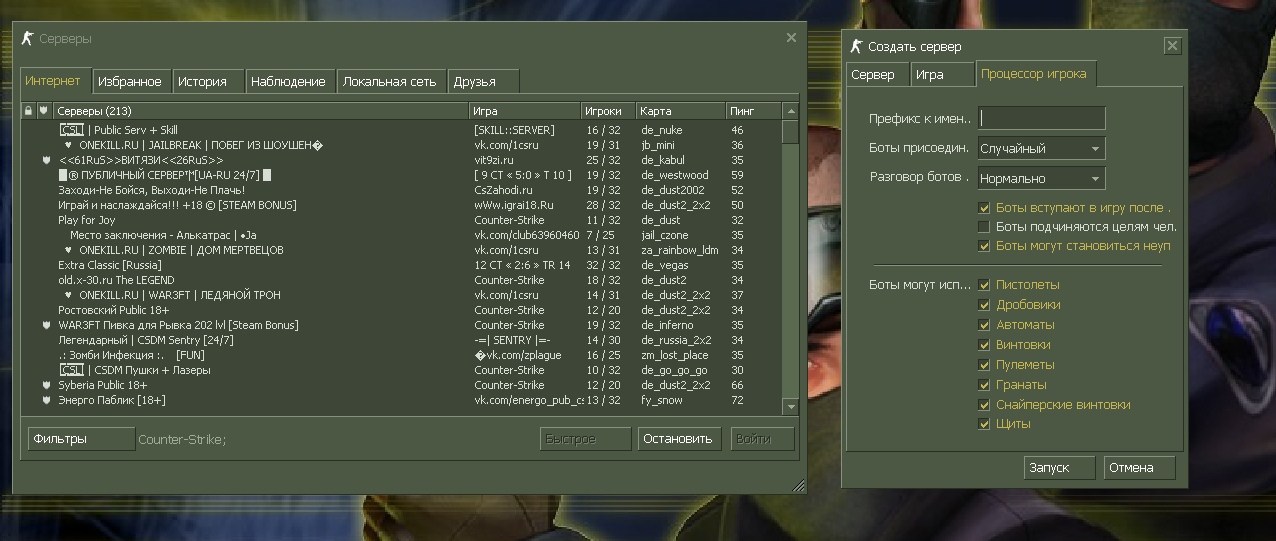
Task: Close the Создать сервер dialog with the X
Action: click(x=1173, y=46)
